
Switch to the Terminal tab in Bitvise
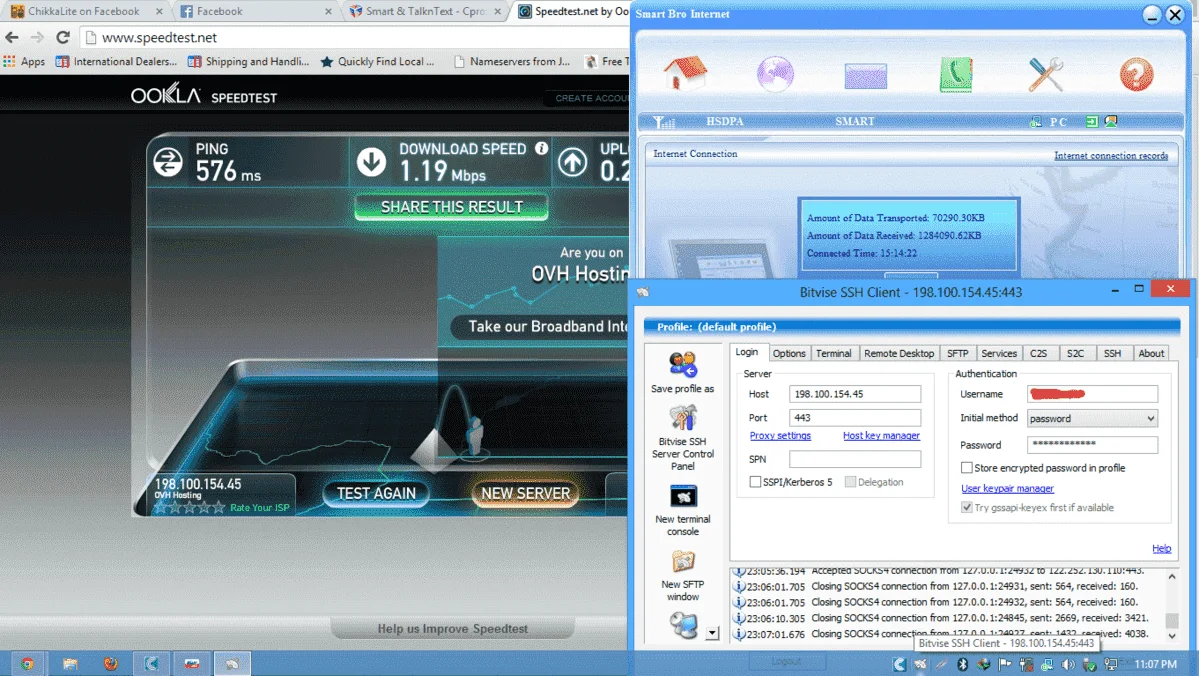pyautogui.click(x=833, y=353)
